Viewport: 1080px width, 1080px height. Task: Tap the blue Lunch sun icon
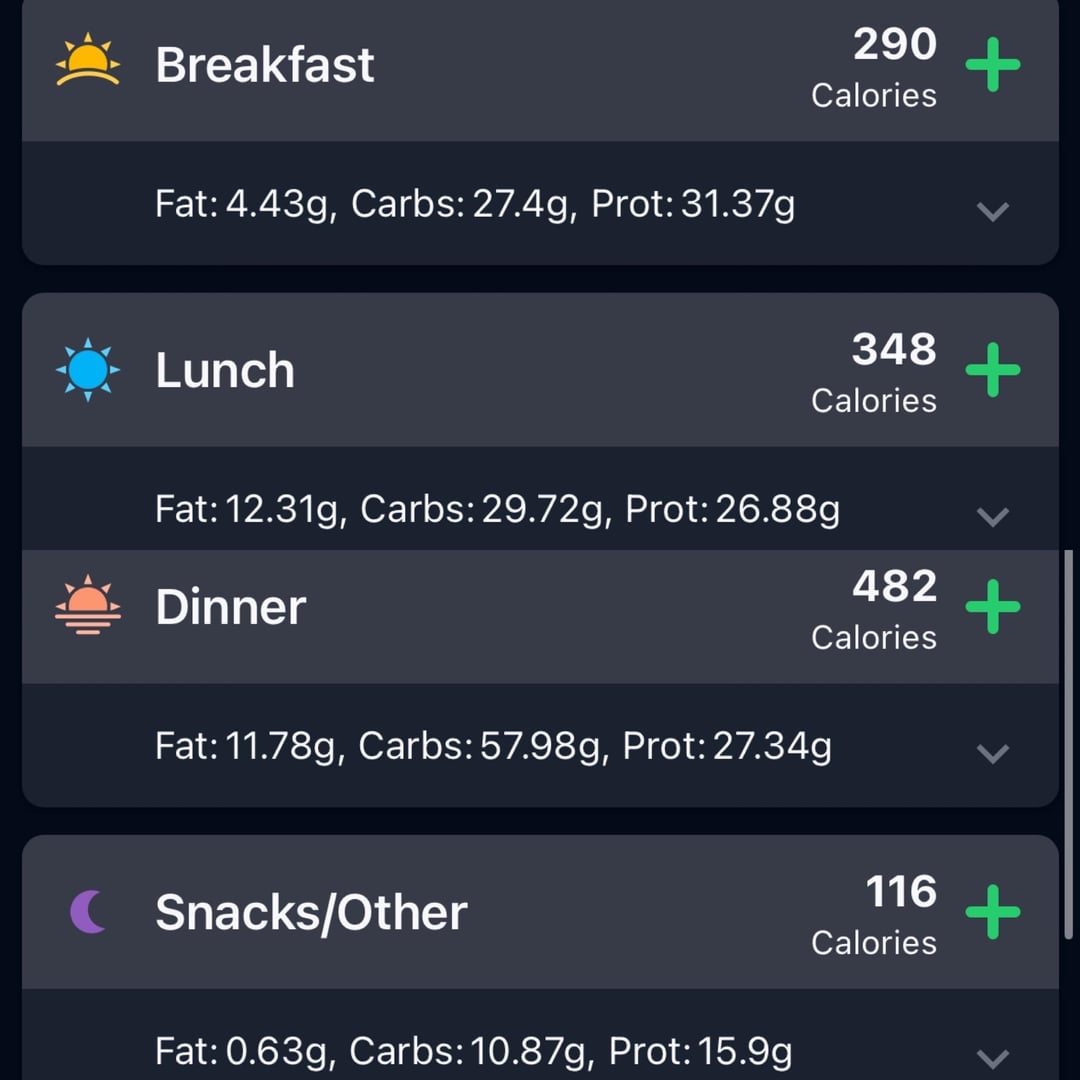[87, 370]
